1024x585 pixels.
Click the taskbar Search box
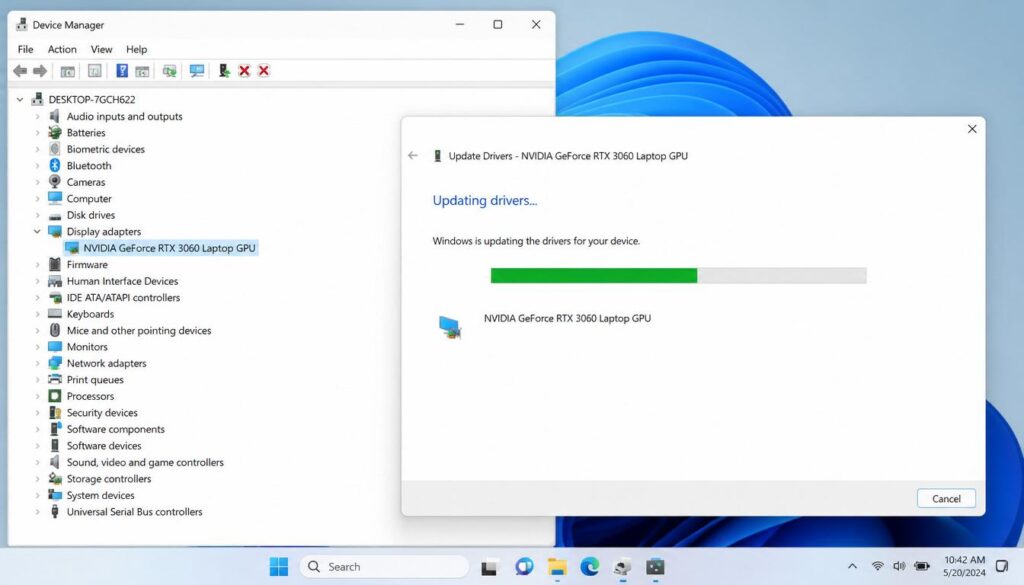tap(385, 567)
